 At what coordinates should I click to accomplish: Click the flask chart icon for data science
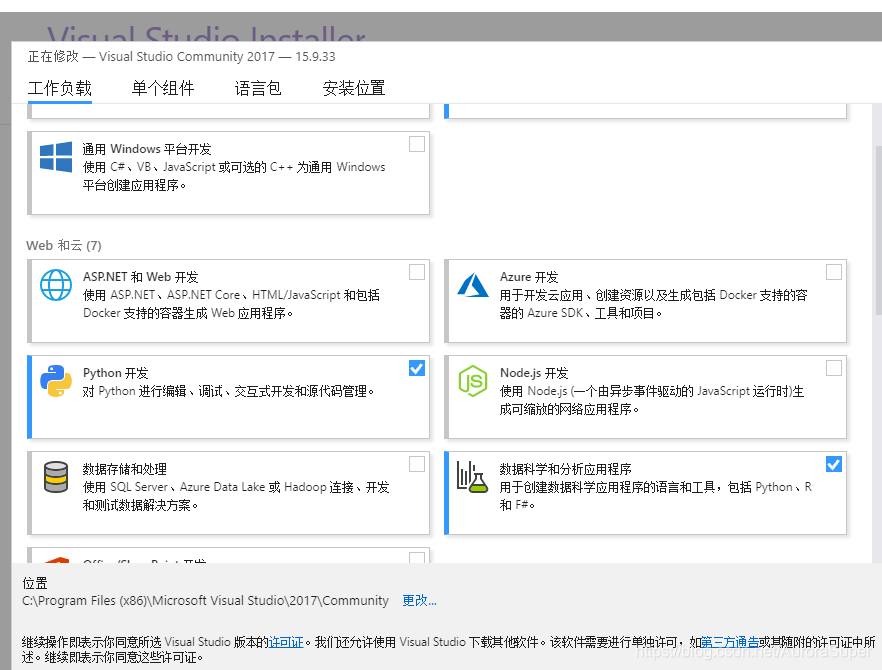(472, 477)
